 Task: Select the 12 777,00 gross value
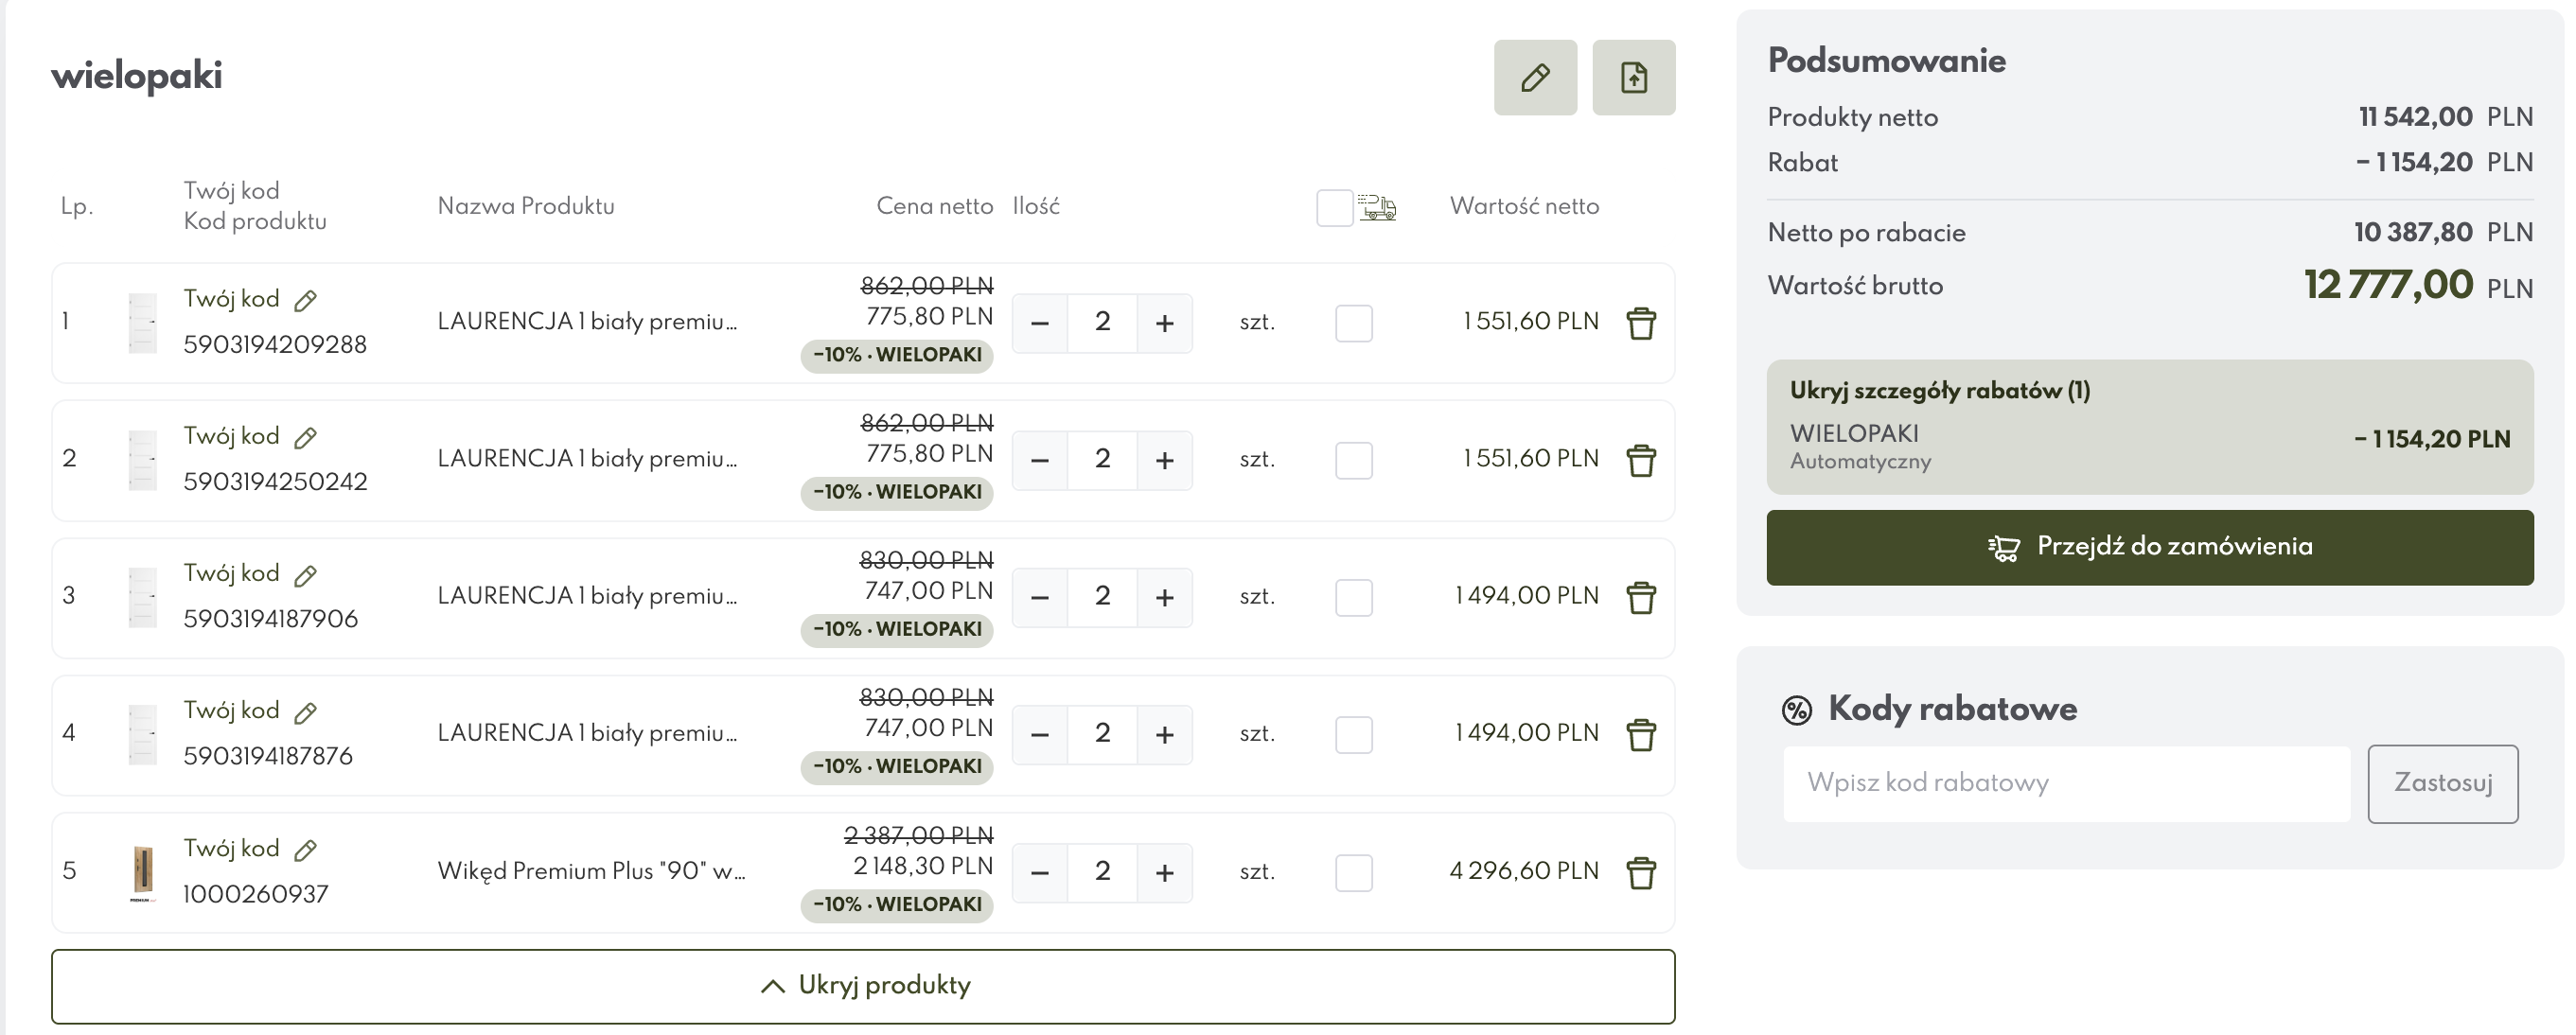pyautogui.click(x=2388, y=285)
